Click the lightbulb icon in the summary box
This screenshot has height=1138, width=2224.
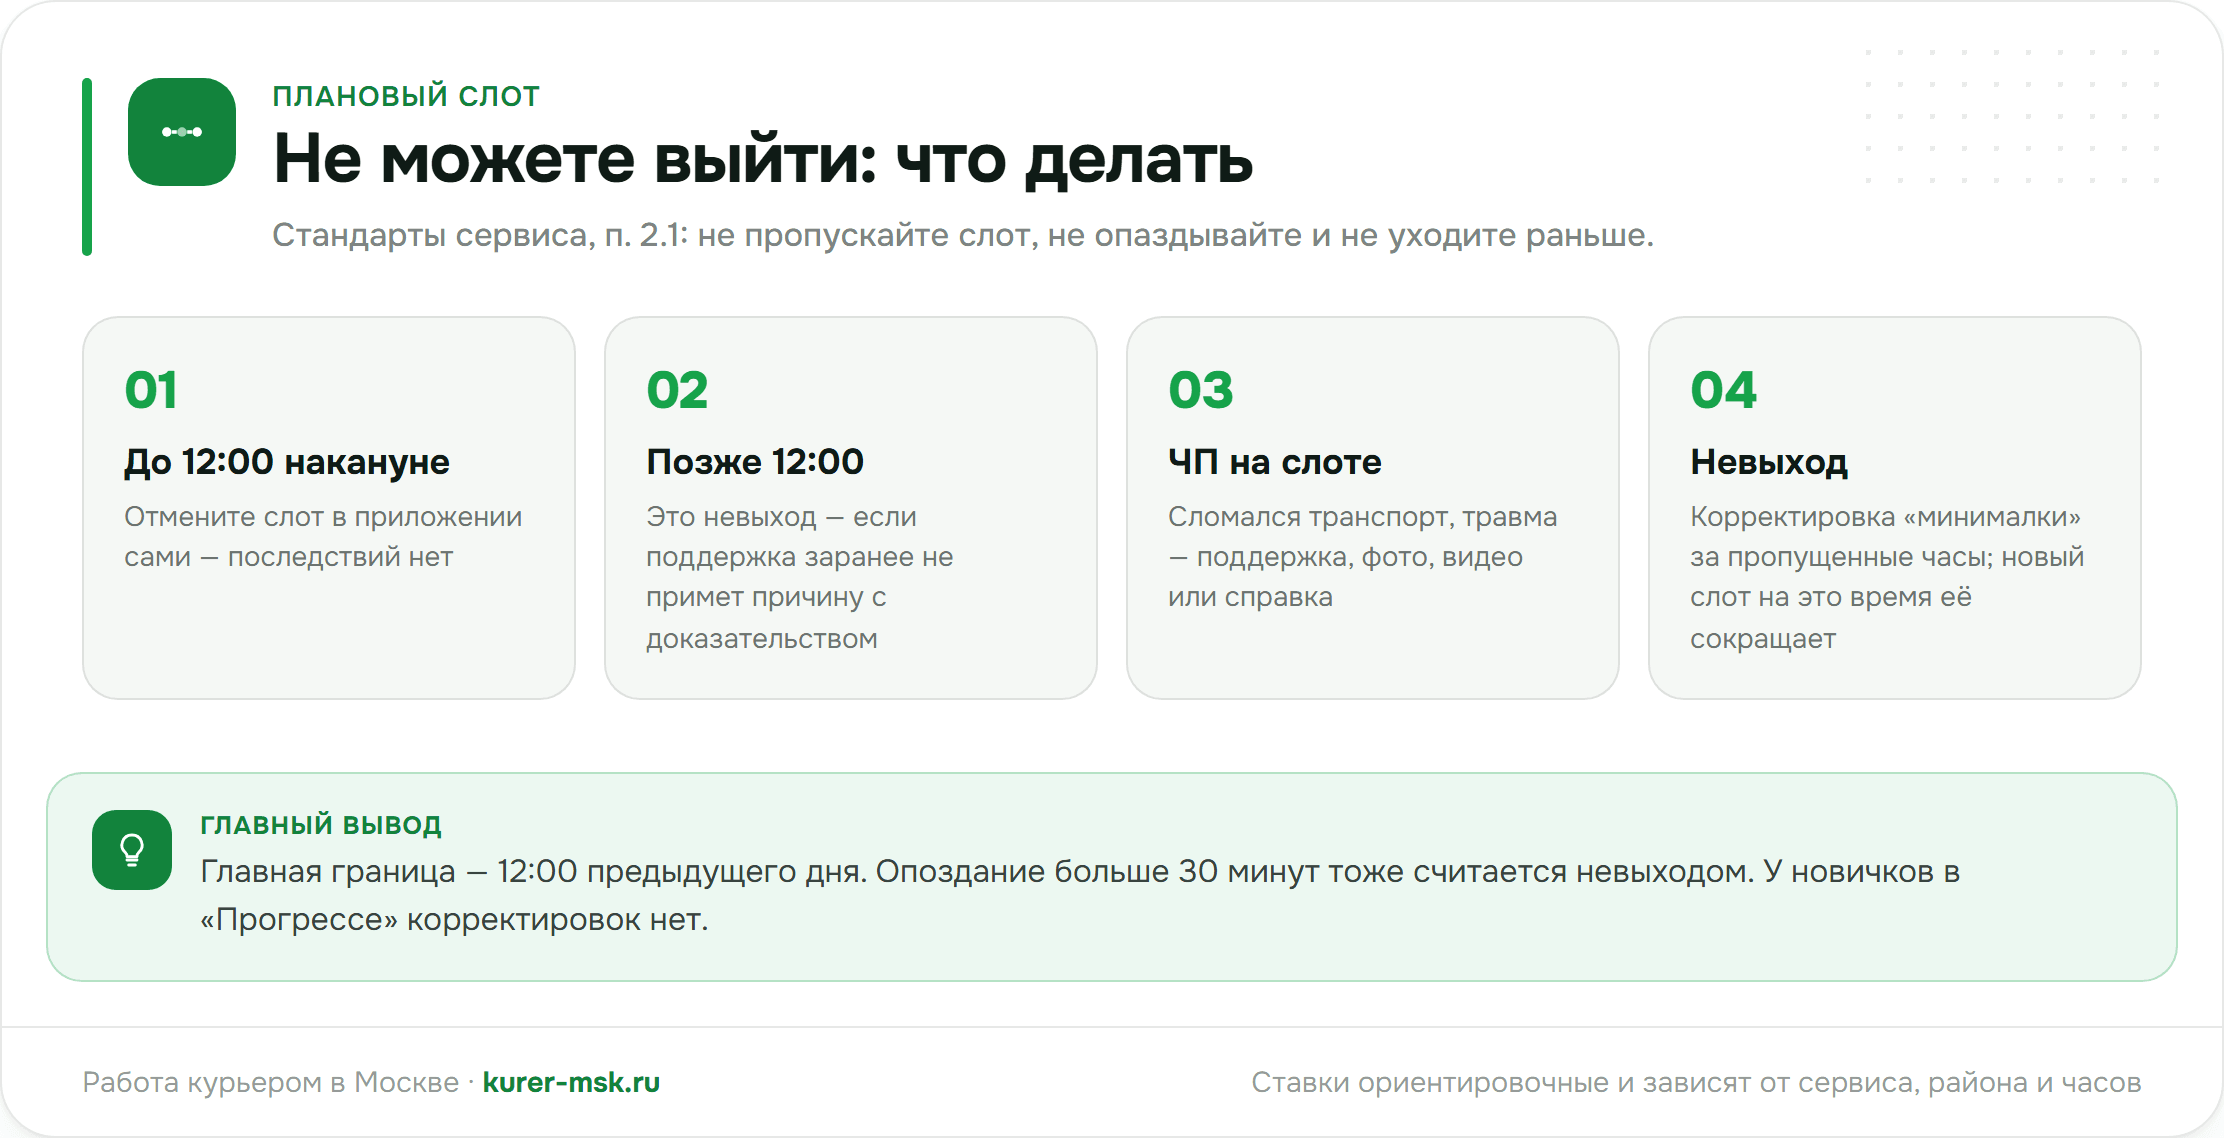[x=132, y=850]
